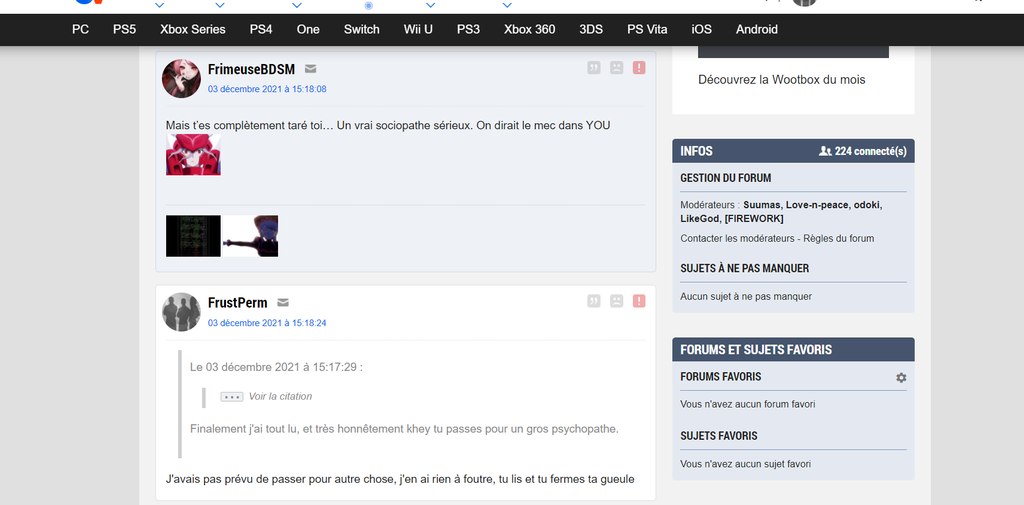Open the PS4 section
Image resolution: width=1024 pixels, height=505 pixels.
click(261, 29)
